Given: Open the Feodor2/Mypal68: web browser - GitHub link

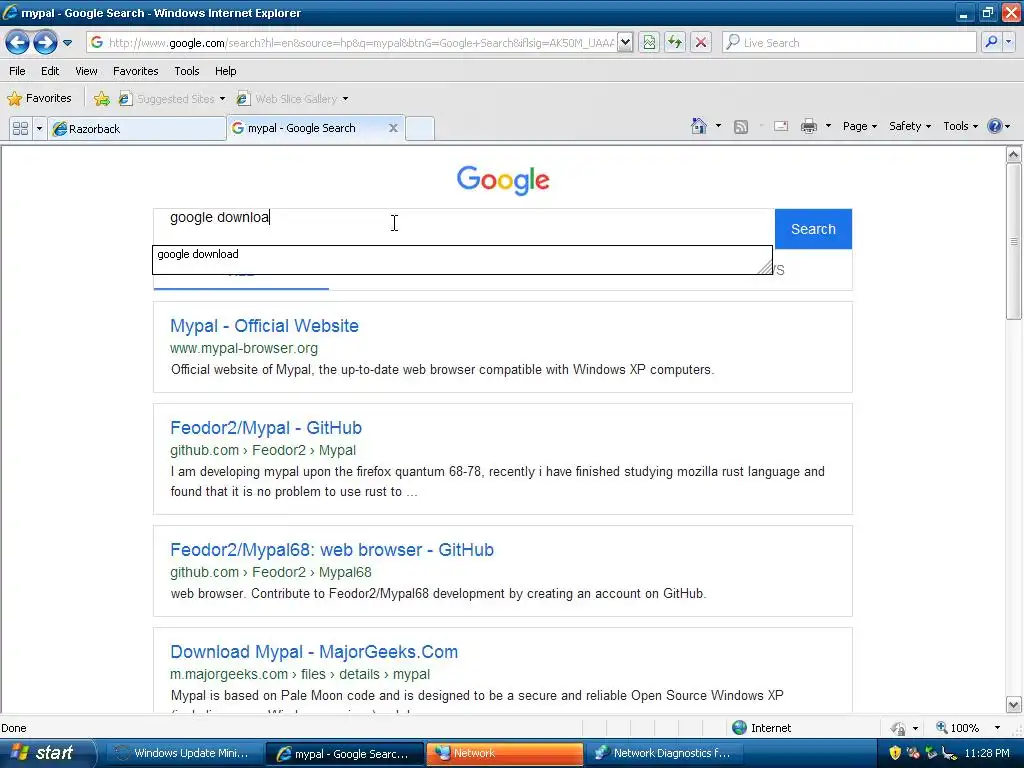Looking at the screenshot, I should click(x=332, y=550).
